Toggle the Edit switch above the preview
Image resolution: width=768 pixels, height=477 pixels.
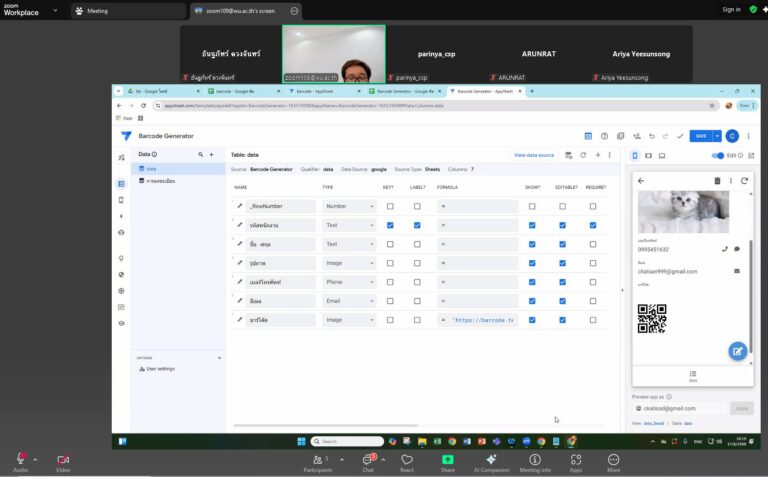pyautogui.click(x=718, y=155)
